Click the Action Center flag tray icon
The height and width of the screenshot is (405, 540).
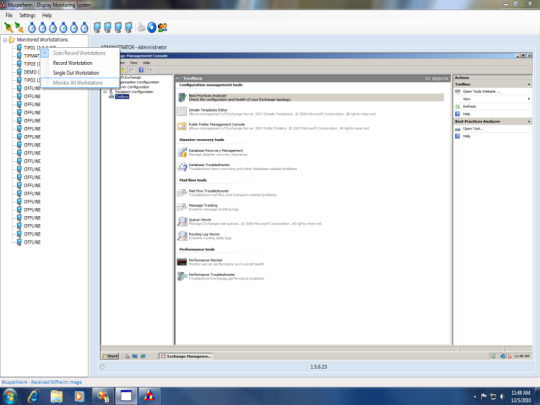point(484,396)
